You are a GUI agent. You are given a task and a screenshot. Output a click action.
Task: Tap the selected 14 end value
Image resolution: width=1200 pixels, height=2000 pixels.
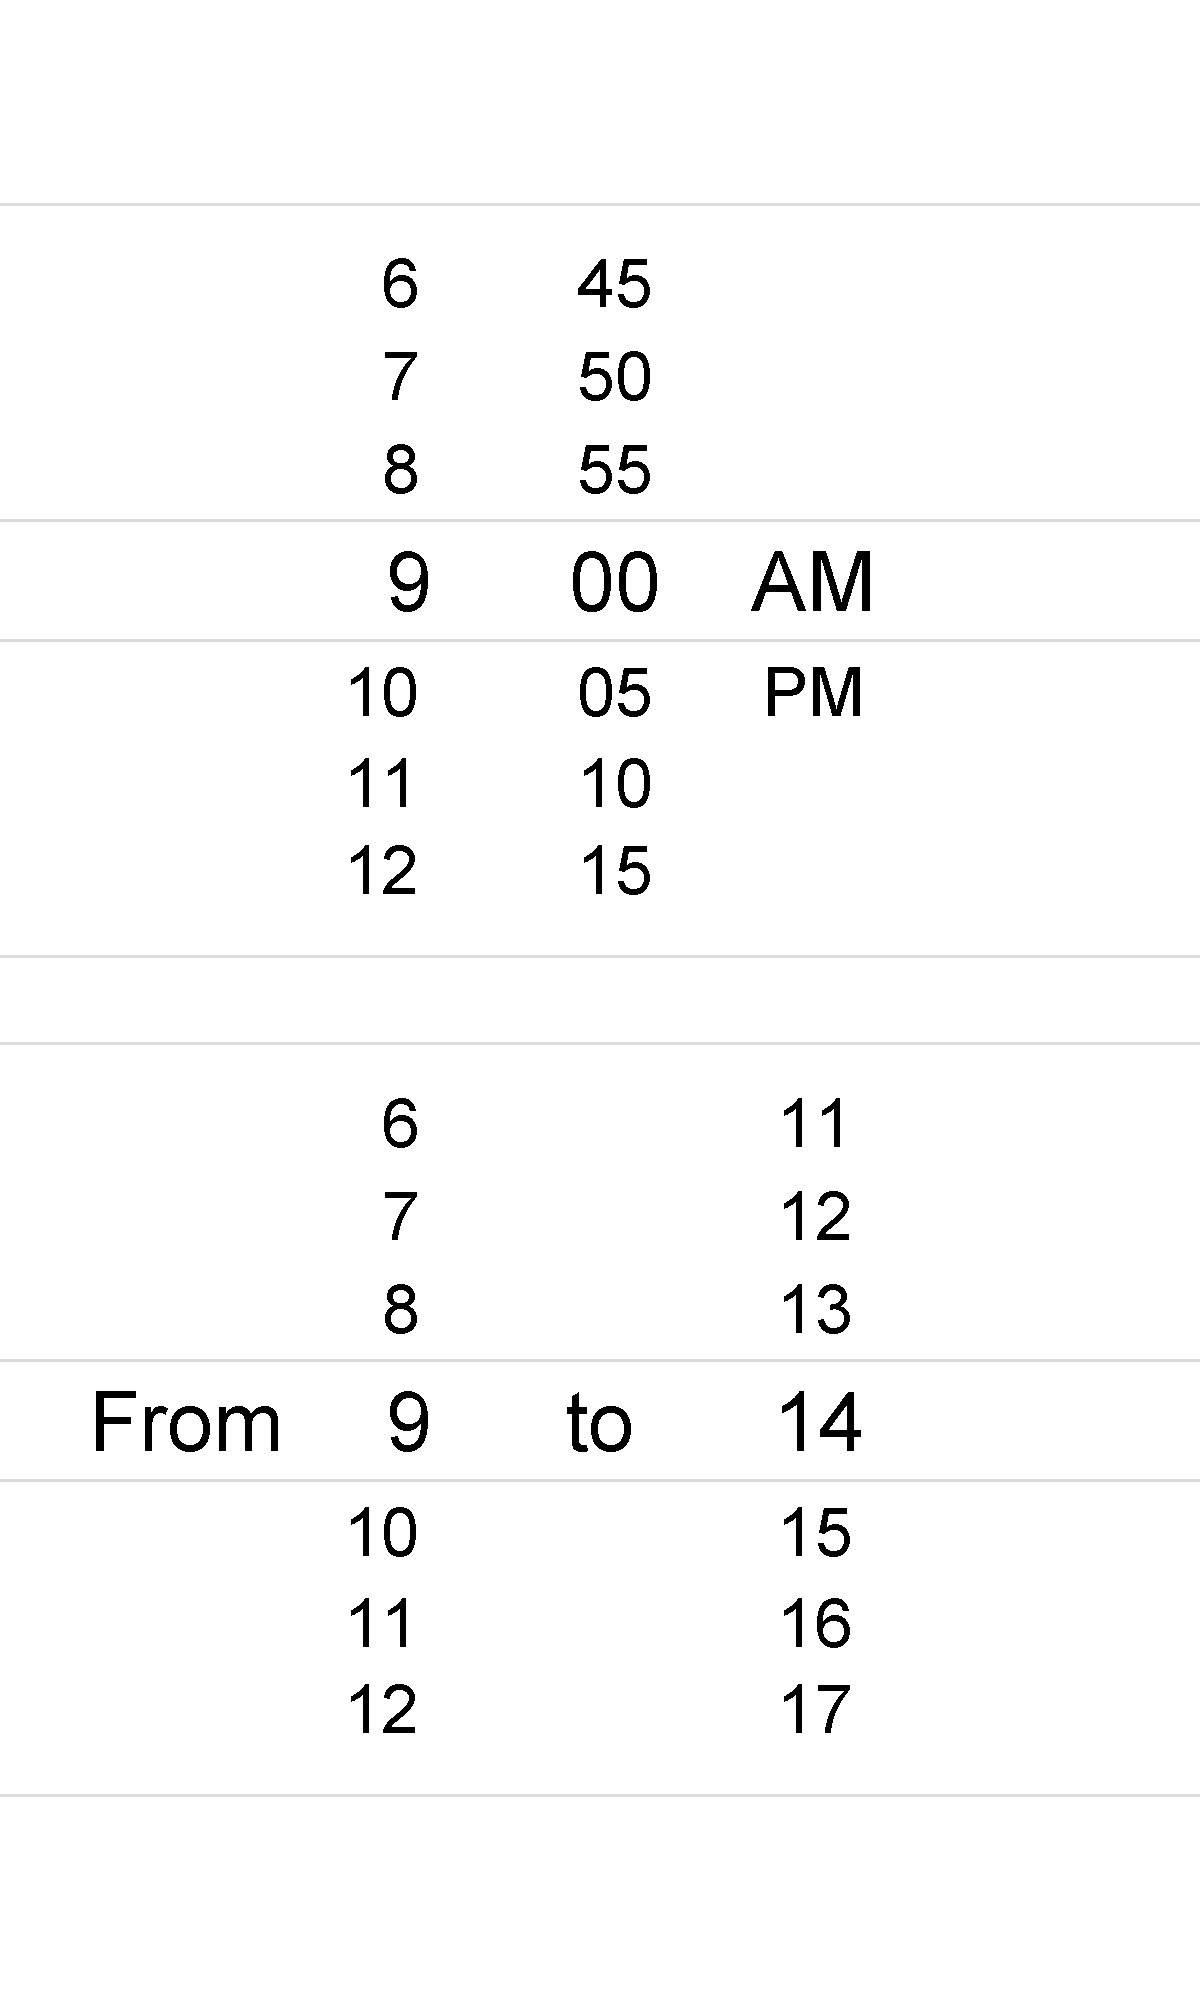[x=819, y=1421]
